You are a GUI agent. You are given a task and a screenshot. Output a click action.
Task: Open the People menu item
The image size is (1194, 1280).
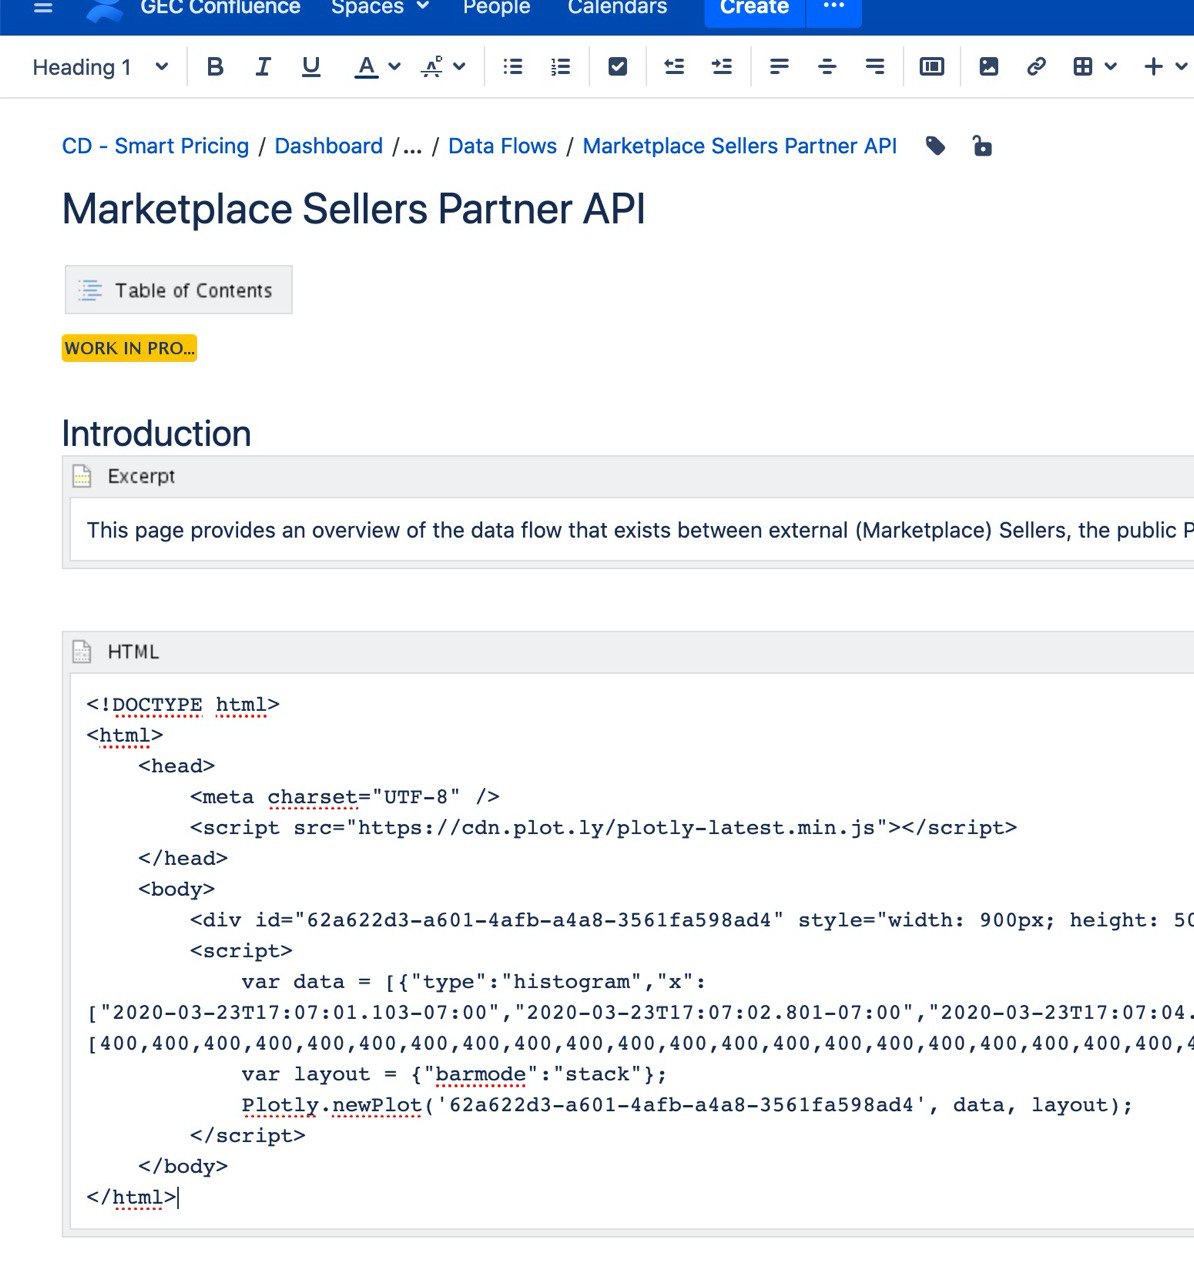(x=496, y=8)
